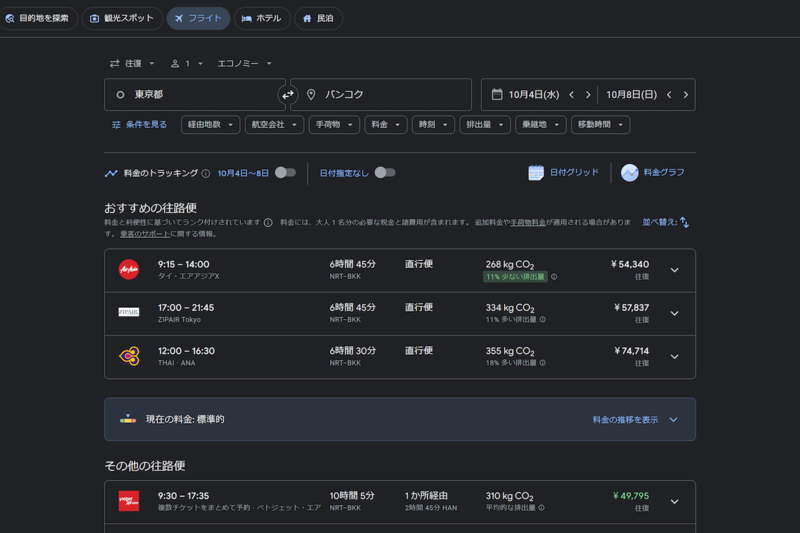Screen dimensions: 800x533
Task: Click the 料金グラフ button
Action: 653,173
